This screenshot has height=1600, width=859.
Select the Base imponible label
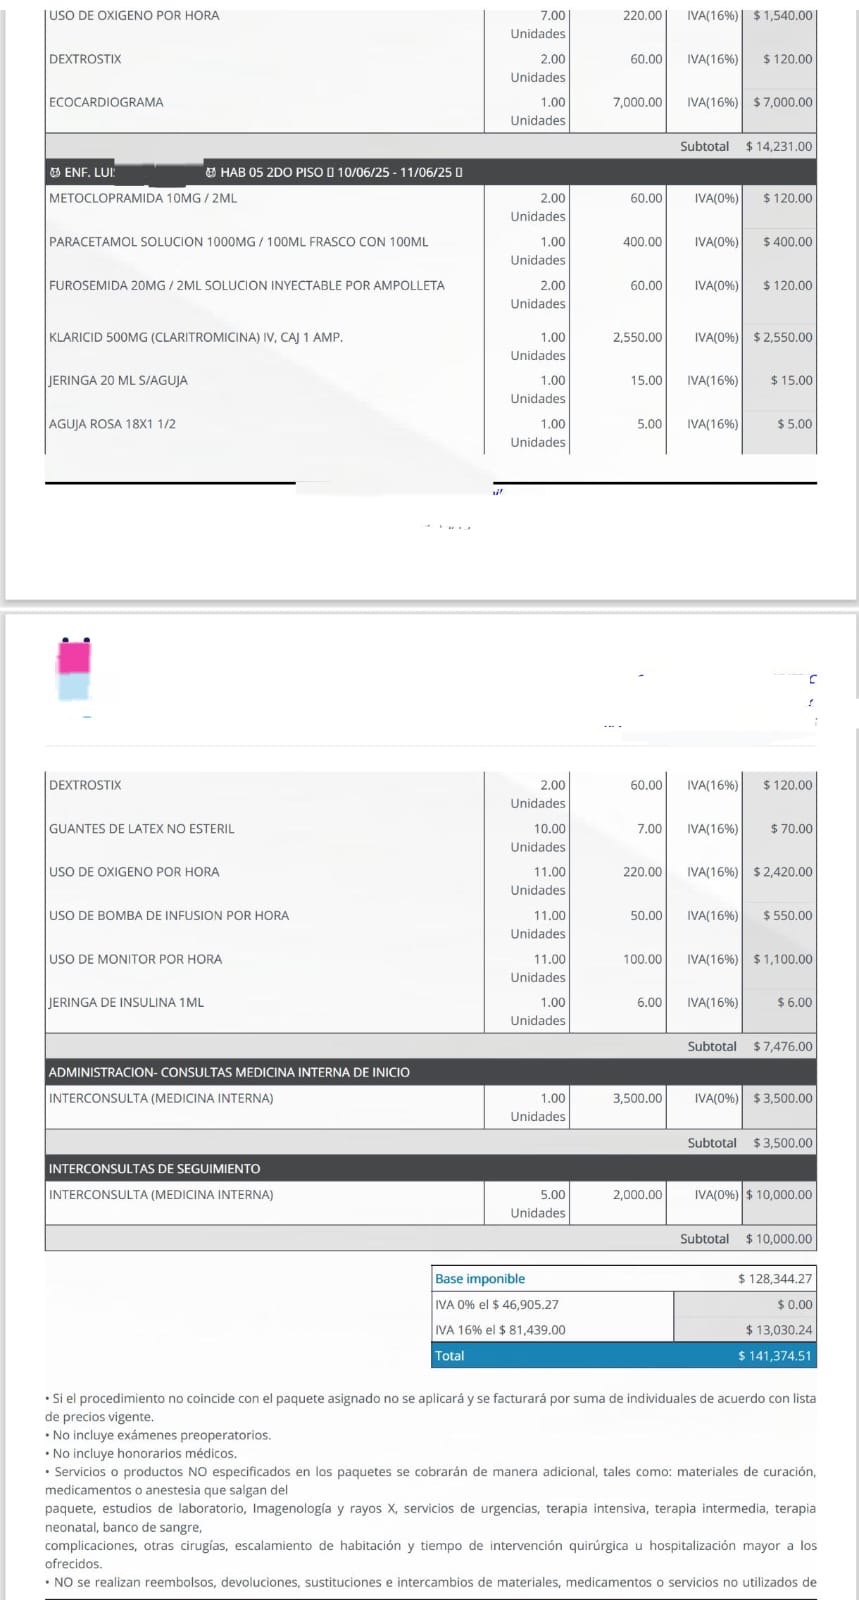tap(480, 1279)
